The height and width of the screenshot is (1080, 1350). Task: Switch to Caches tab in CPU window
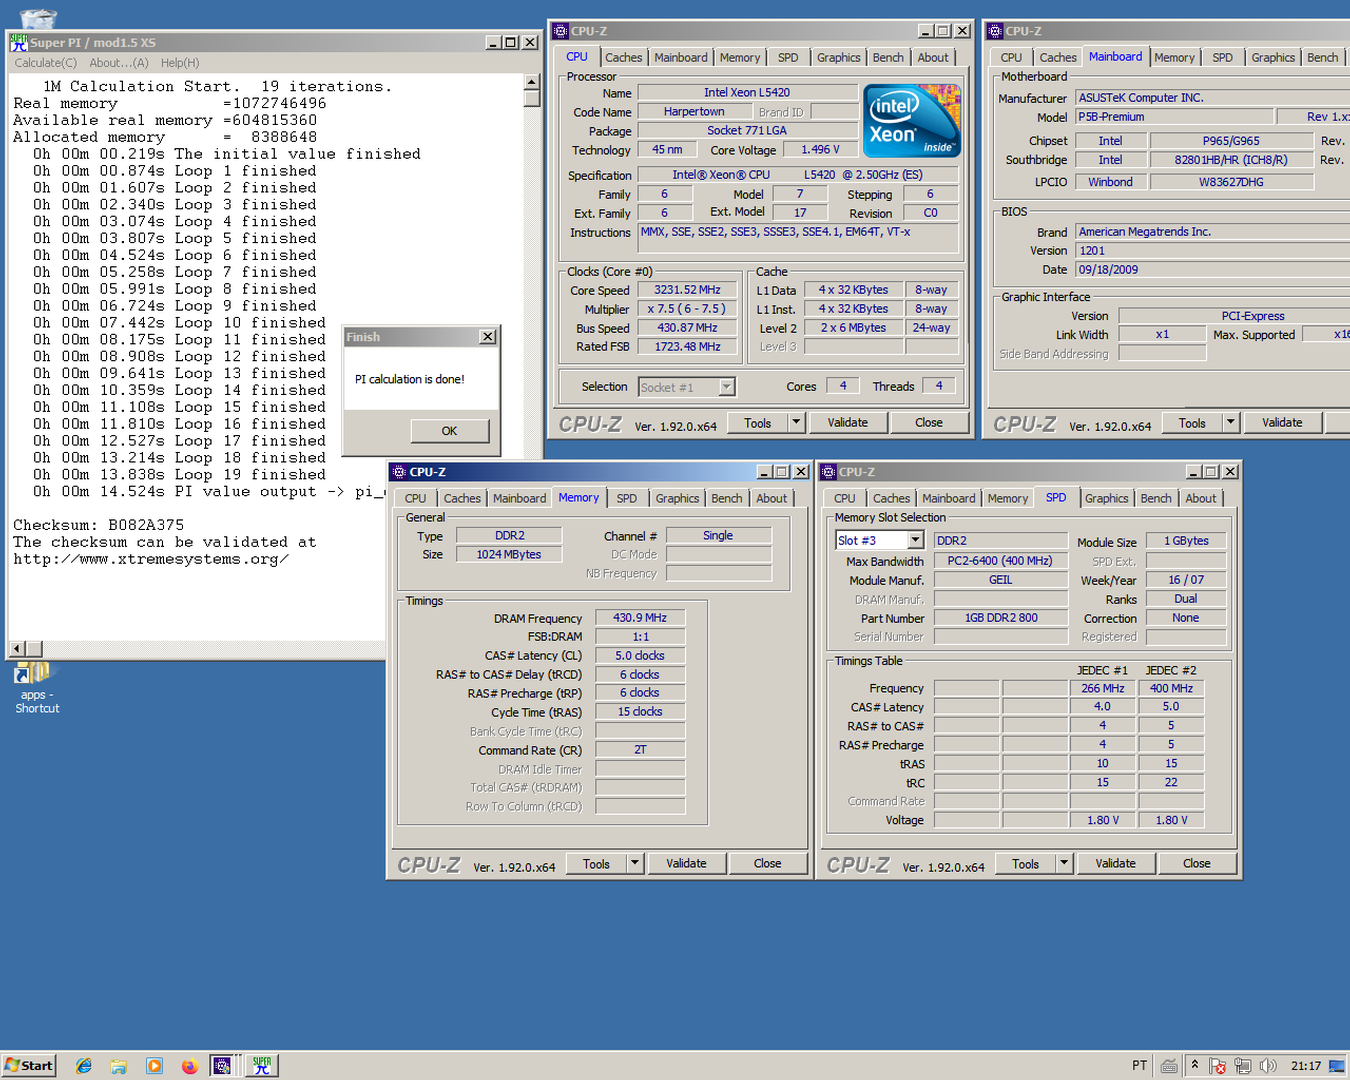(x=623, y=58)
